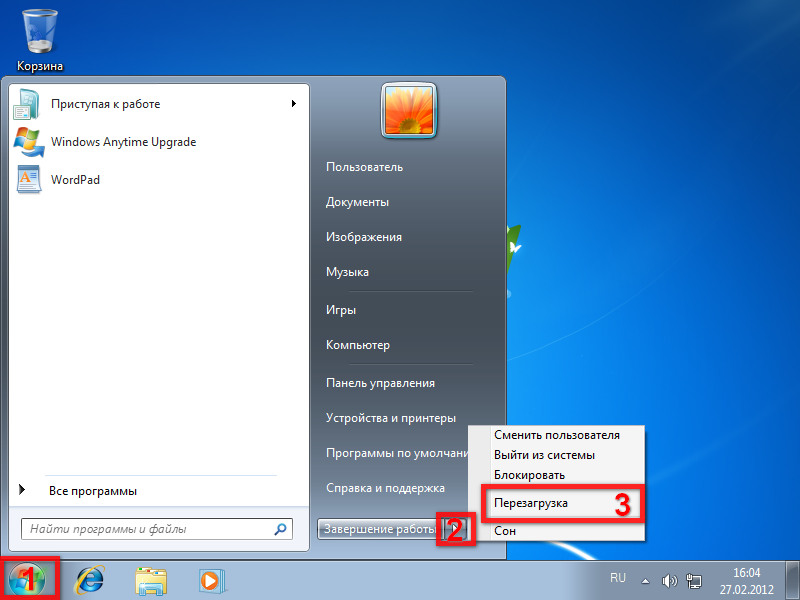This screenshot has height=600, width=800.
Task: Open Панель управления link
Action: [x=380, y=383]
